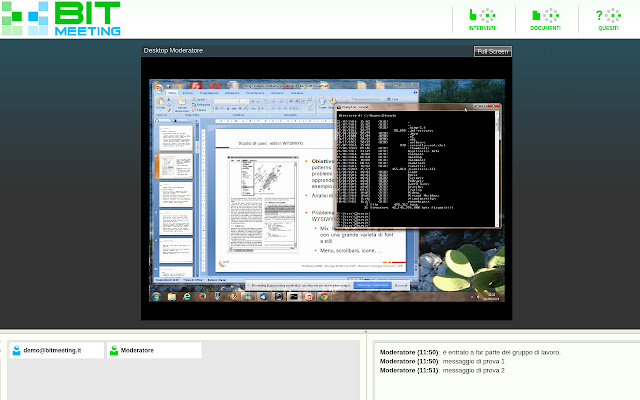Click the Command Prompt icon in shared taskbar
The width and height of the screenshot is (640, 400).
(293, 297)
